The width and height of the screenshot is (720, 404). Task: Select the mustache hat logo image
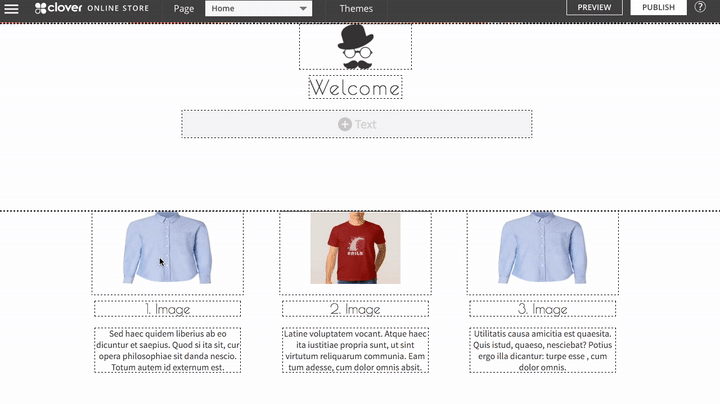pyautogui.click(x=355, y=47)
